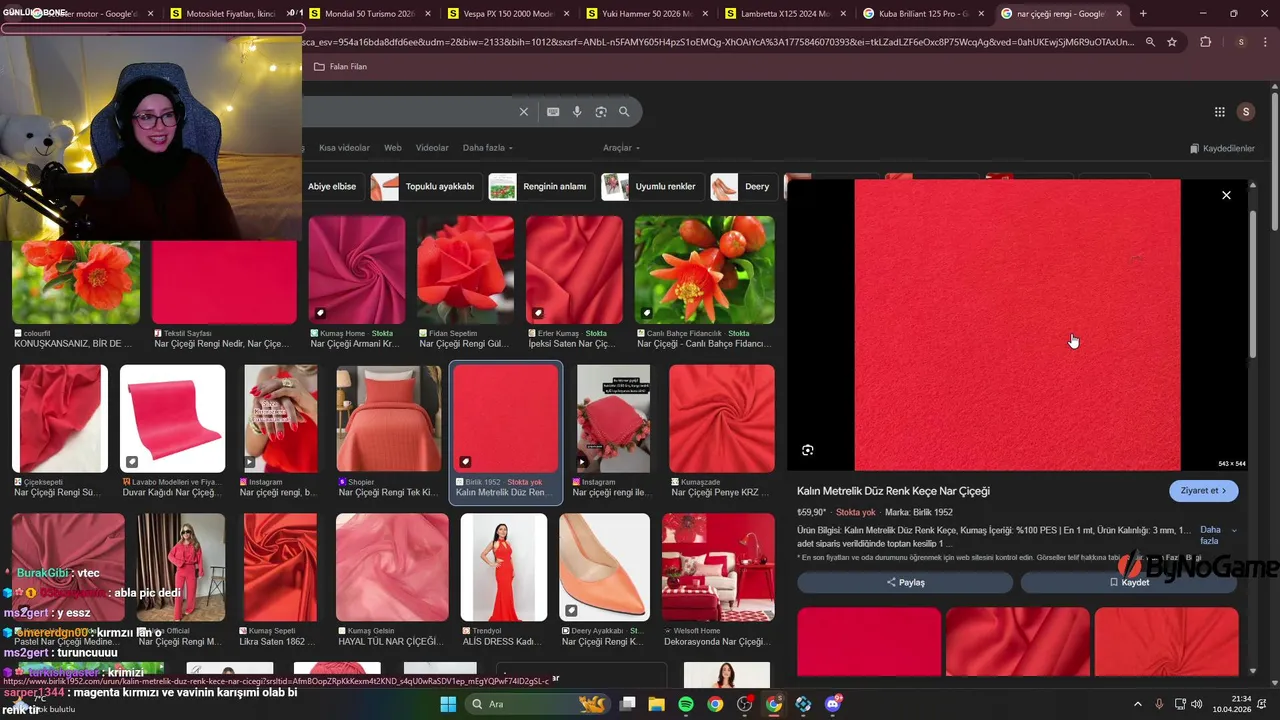The width and height of the screenshot is (1280, 720).
Task: Open Kaydedilenler saved items
Action: point(1222,148)
